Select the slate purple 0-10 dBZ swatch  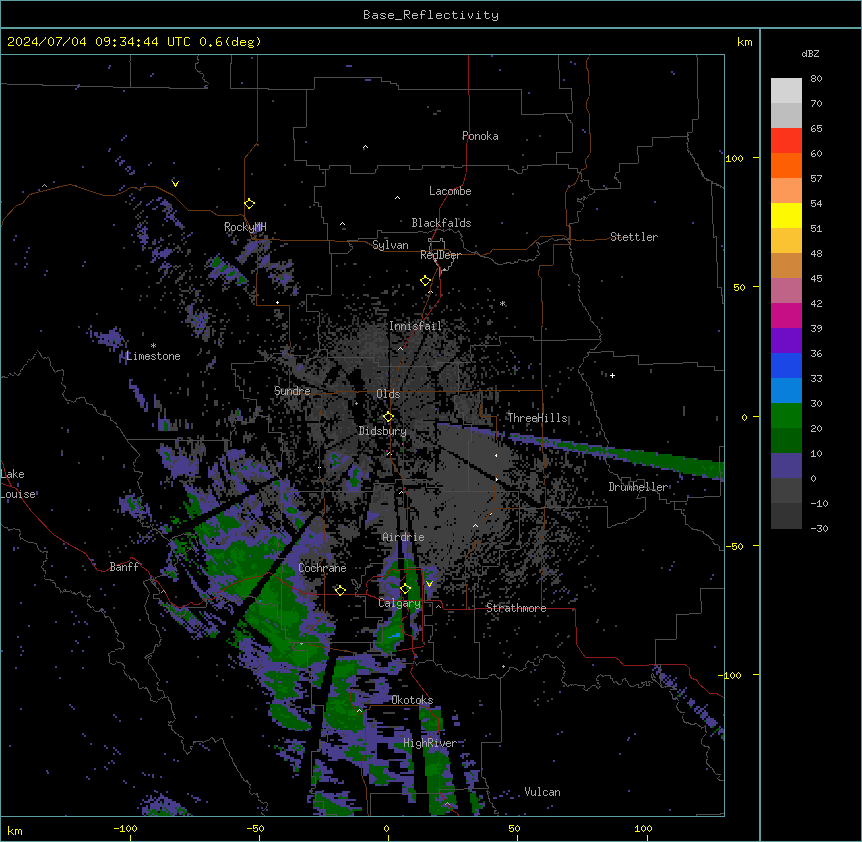pyautogui.click(x=786, y=466)
